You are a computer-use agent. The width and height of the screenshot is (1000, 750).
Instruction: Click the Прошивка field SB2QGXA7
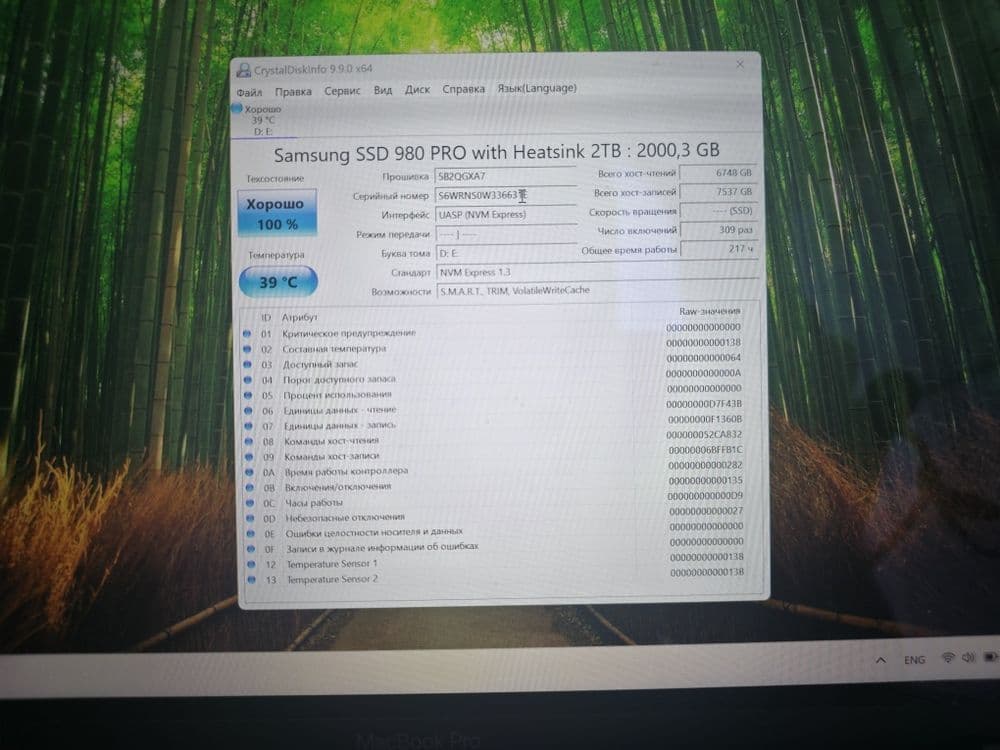[506, 176]
